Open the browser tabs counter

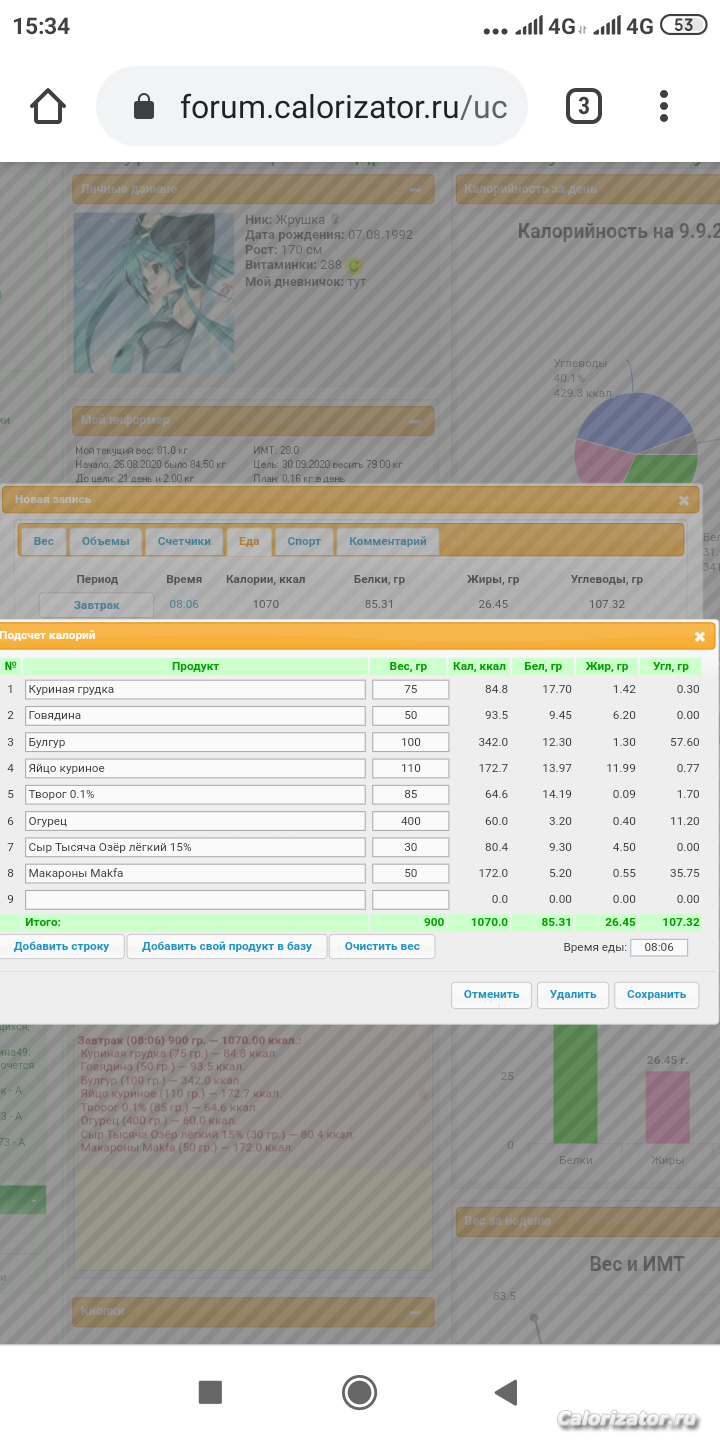coord(584,106)
